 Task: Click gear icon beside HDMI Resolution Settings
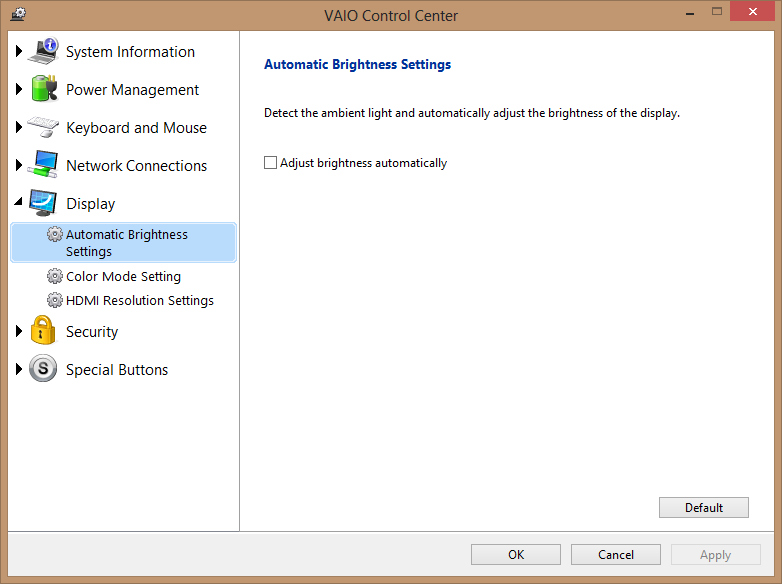click(x=55, y=300)
